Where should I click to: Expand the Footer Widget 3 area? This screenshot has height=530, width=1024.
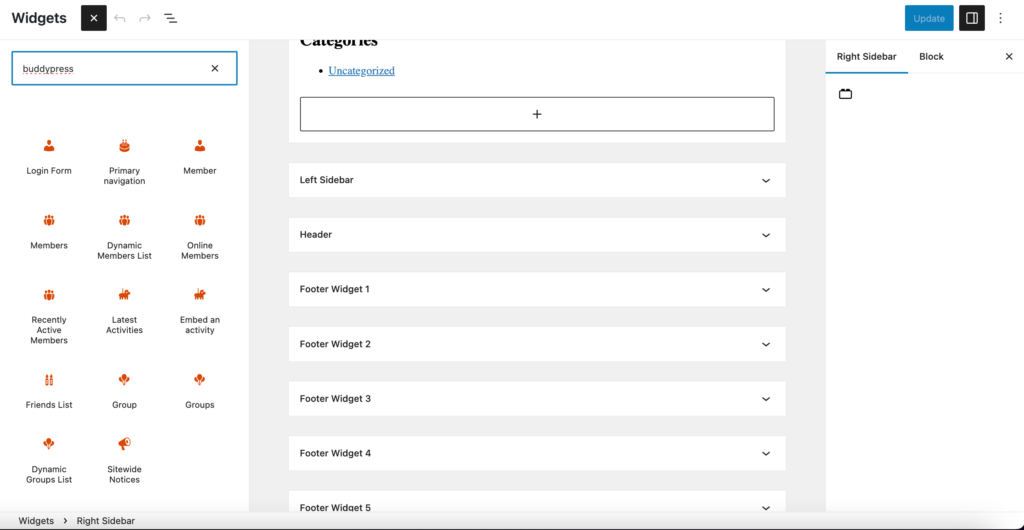[x=537, y=399]
